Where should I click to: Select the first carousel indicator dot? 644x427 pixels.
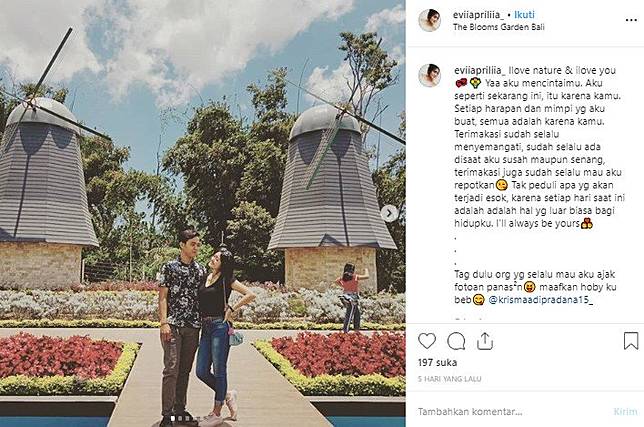pos(172,418)
